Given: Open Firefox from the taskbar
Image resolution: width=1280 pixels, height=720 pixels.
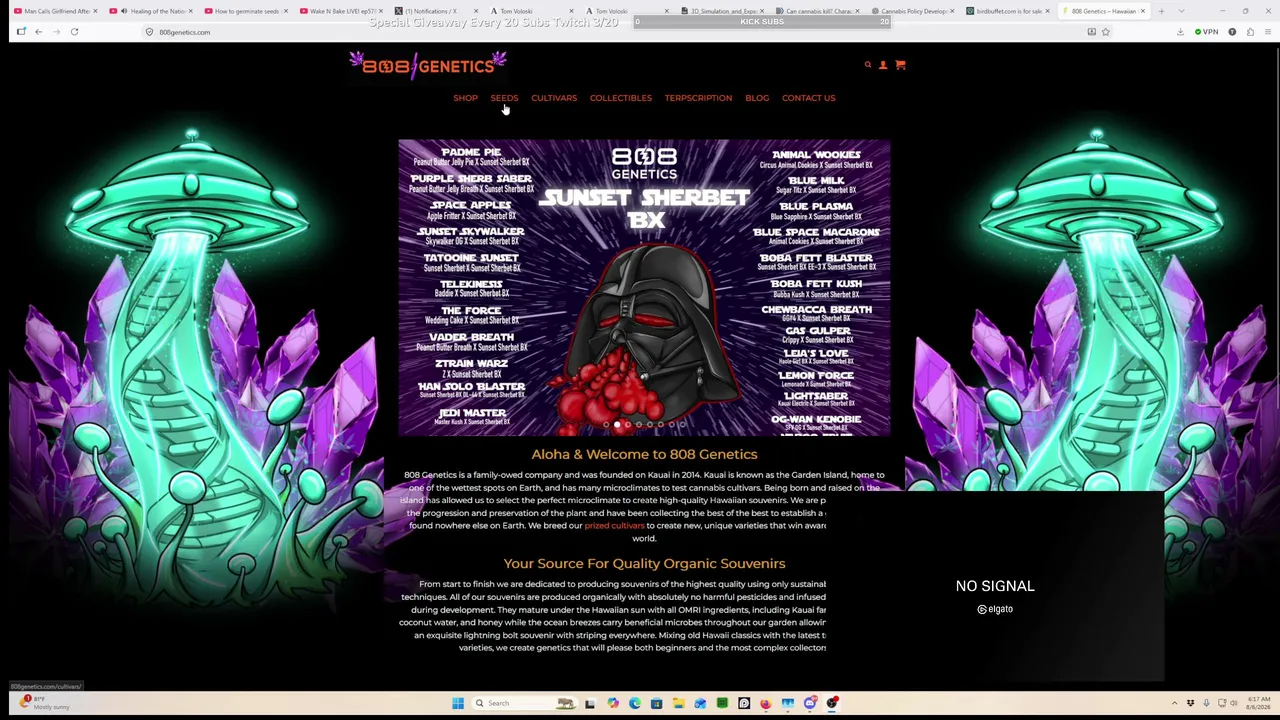Looking at the screenshot, I should click(x=765, y=703).
